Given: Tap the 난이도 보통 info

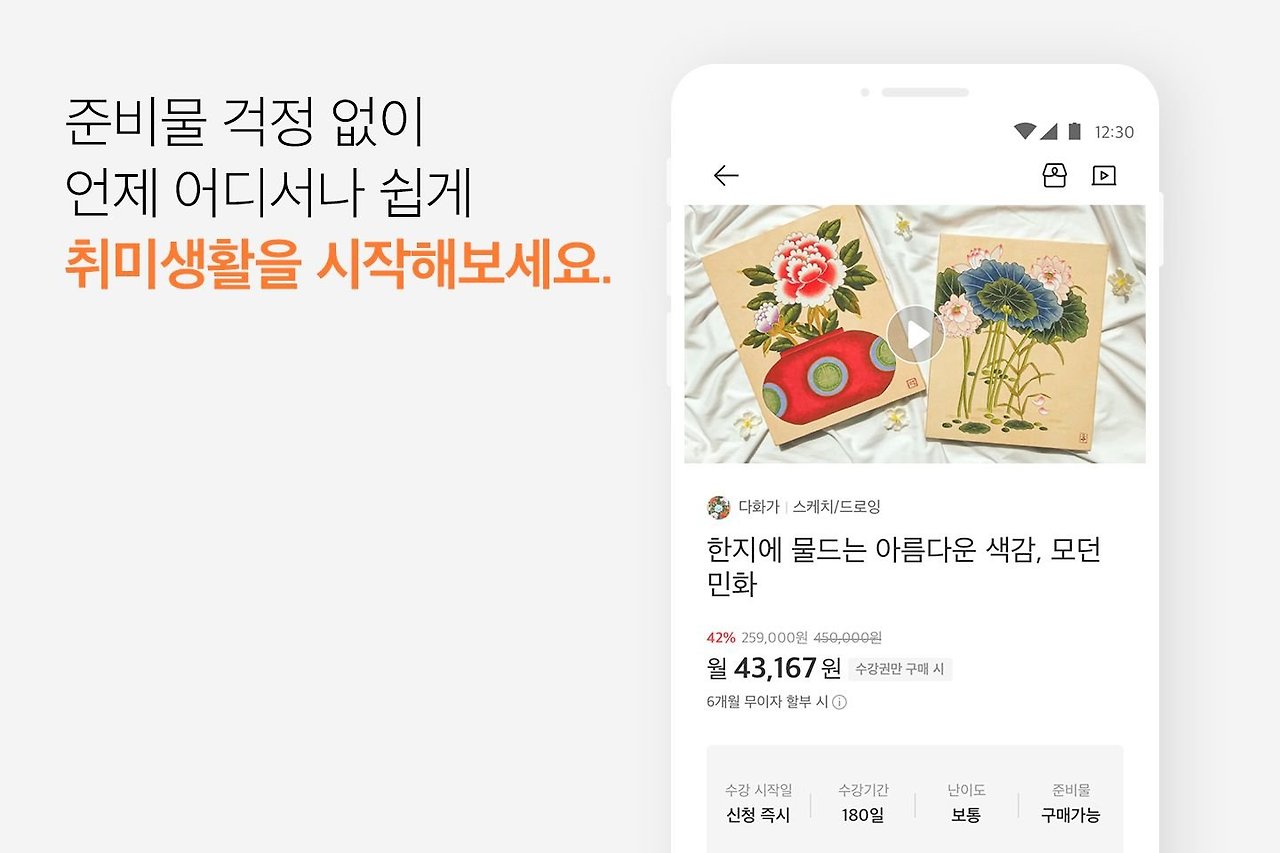Looking at the screenshot, I should click(x=966, y=803).
